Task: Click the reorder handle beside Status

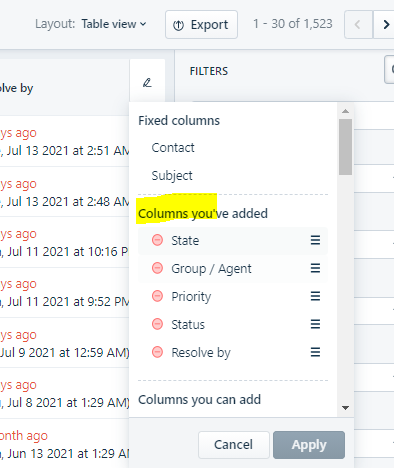Action: [x=315, y=324]
